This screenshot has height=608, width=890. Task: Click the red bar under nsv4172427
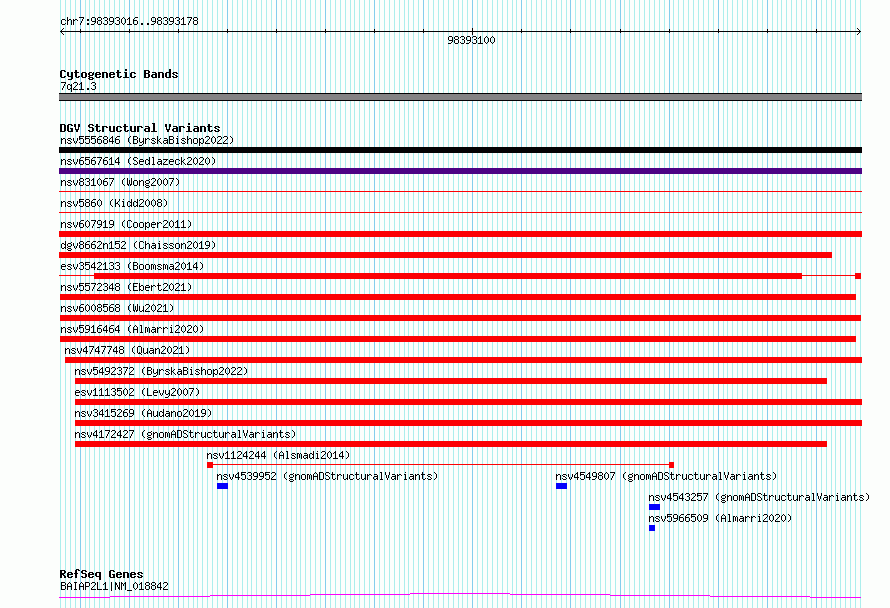point(451,444)
